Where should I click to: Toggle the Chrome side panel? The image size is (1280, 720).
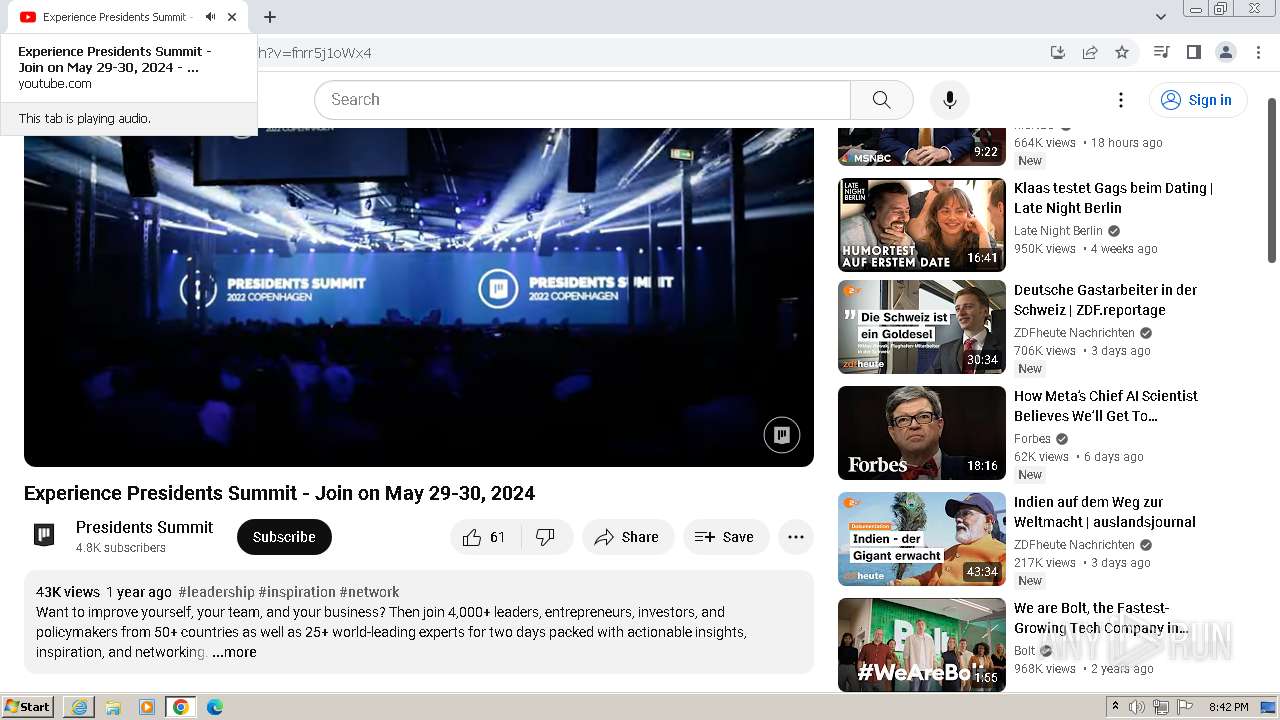click(1193, 53)
